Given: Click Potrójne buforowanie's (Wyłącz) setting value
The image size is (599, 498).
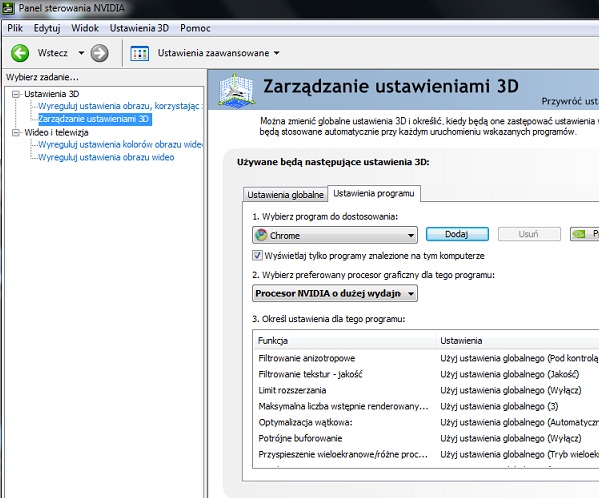Looking at the screenshot, I should [x=511, y=438].
